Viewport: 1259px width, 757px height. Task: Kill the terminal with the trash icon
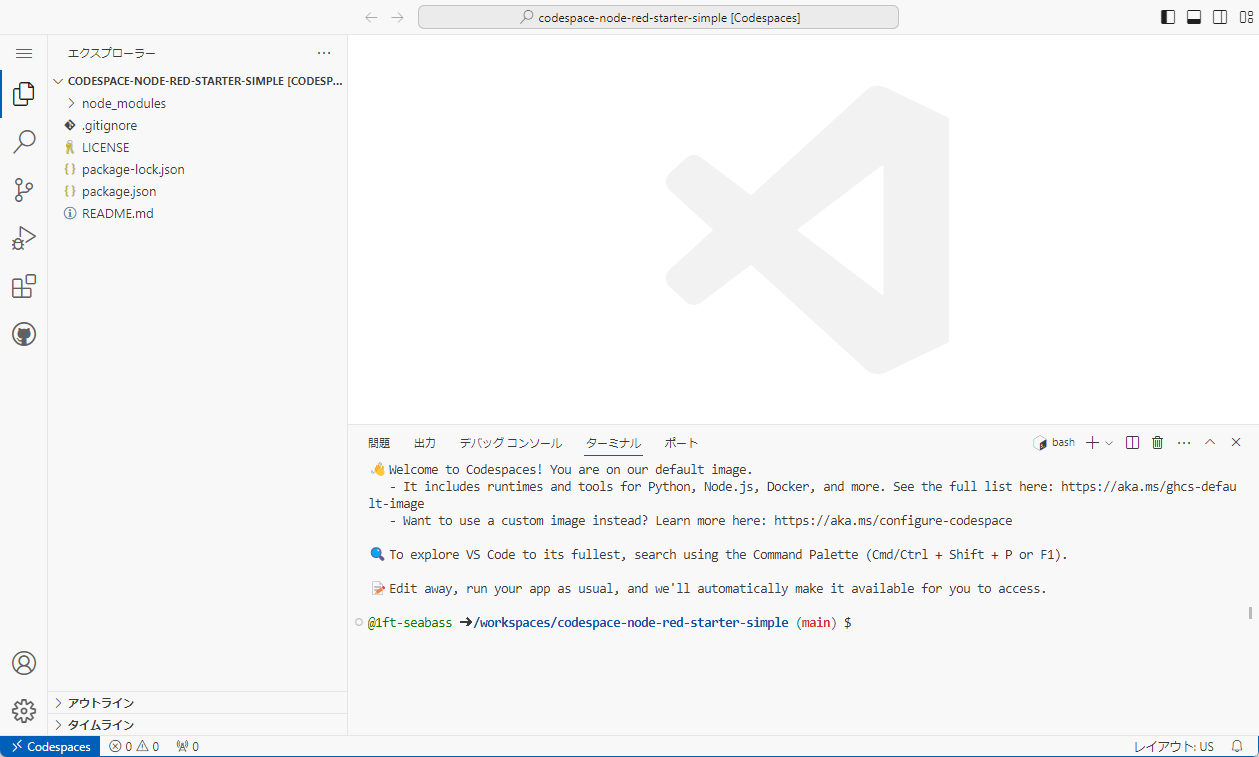pos(1157,441)
